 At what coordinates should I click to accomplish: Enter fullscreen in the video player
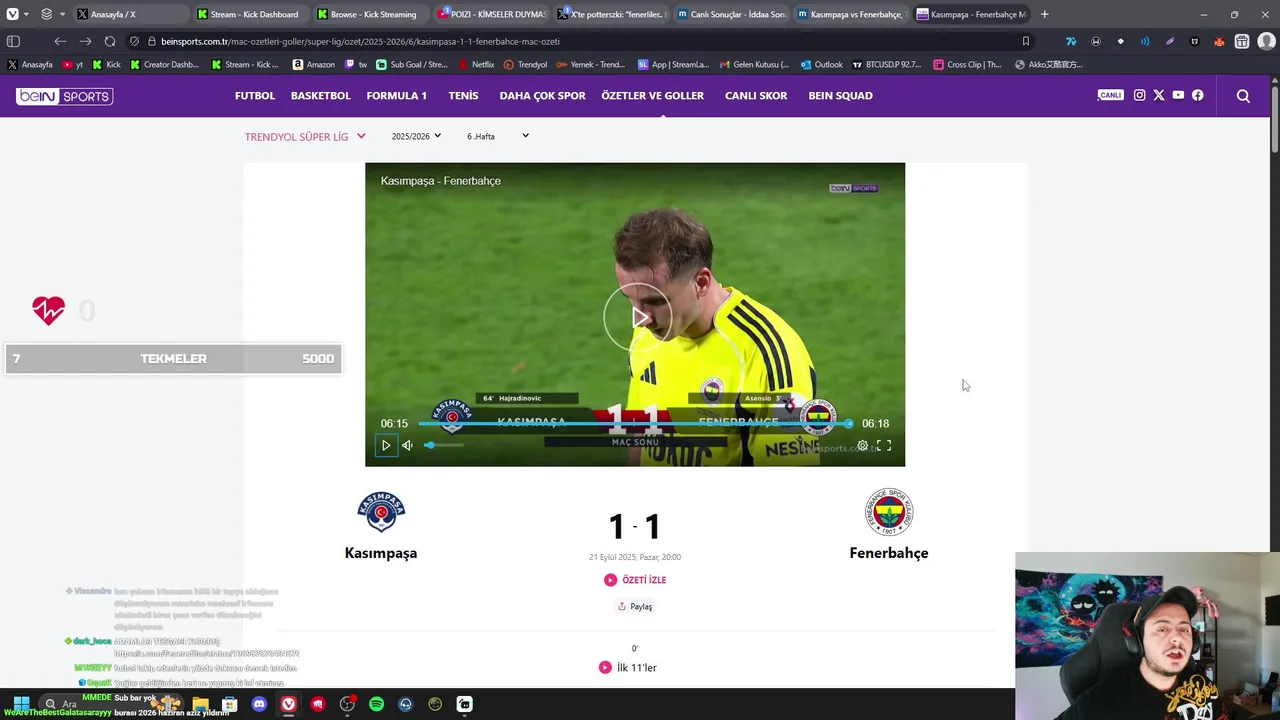click(x=884, y=446)
